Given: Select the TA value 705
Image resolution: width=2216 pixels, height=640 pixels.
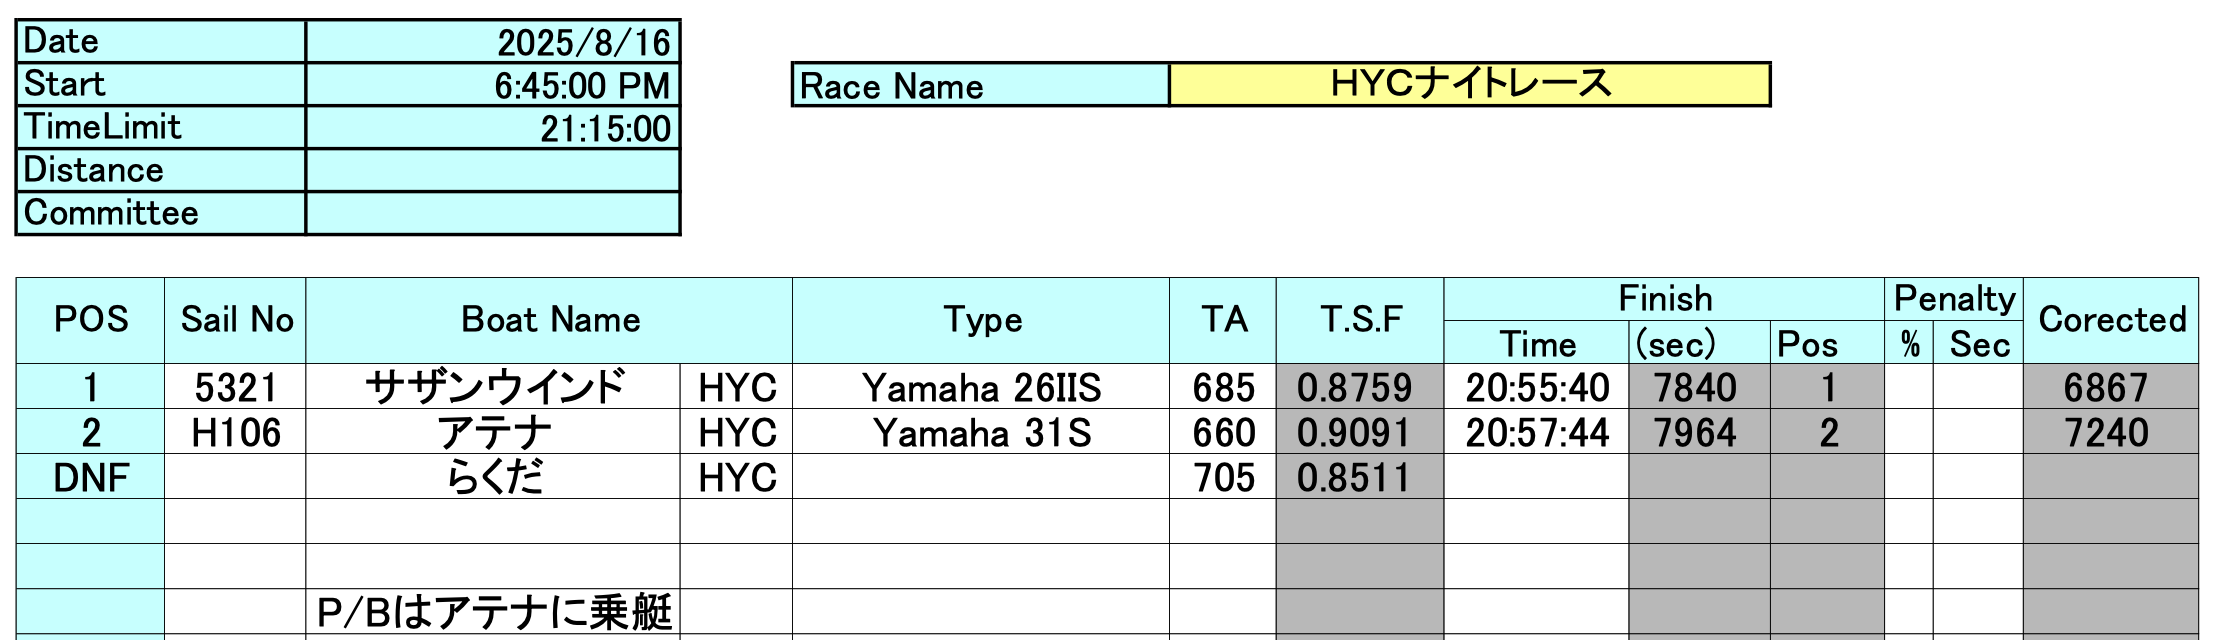Looking at the screenshot, I should pos(1222,477).
